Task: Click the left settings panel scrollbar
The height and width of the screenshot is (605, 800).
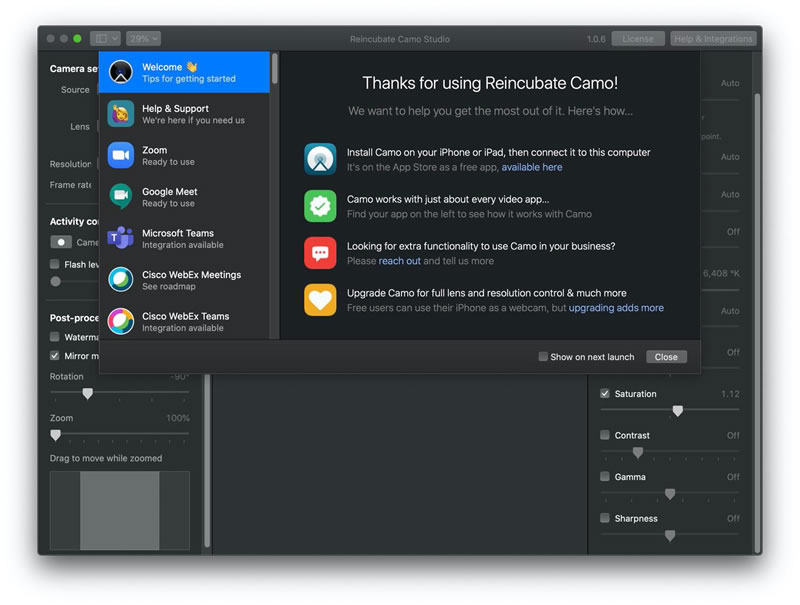Action: coord(207,461)
